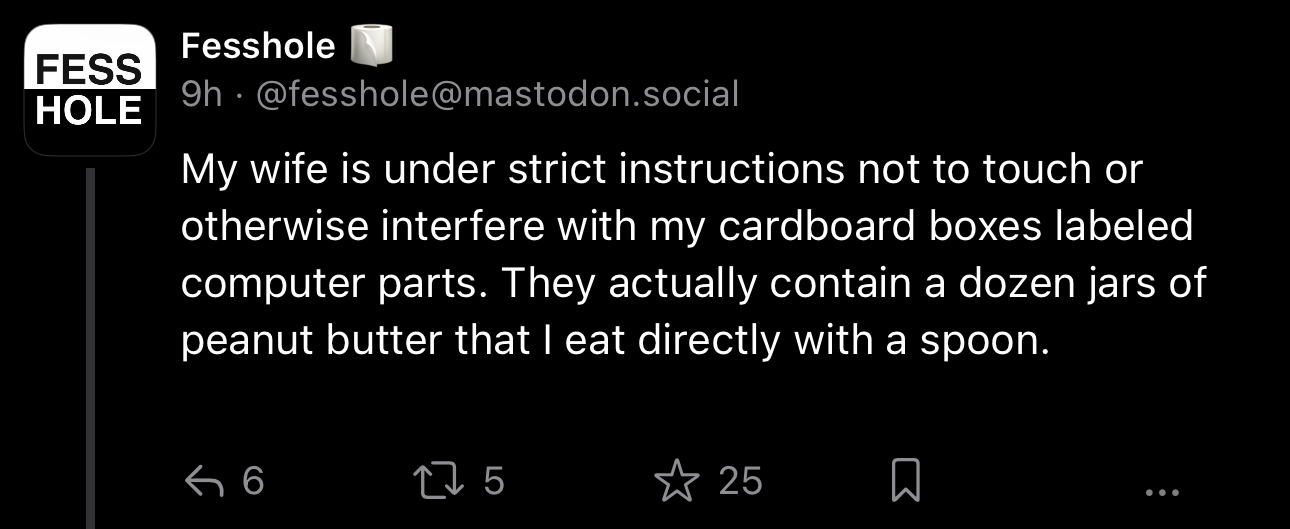1290x529 pixels.
Task: Click the toilet paper emoji beside Fesshole
Action: (371, 45)
